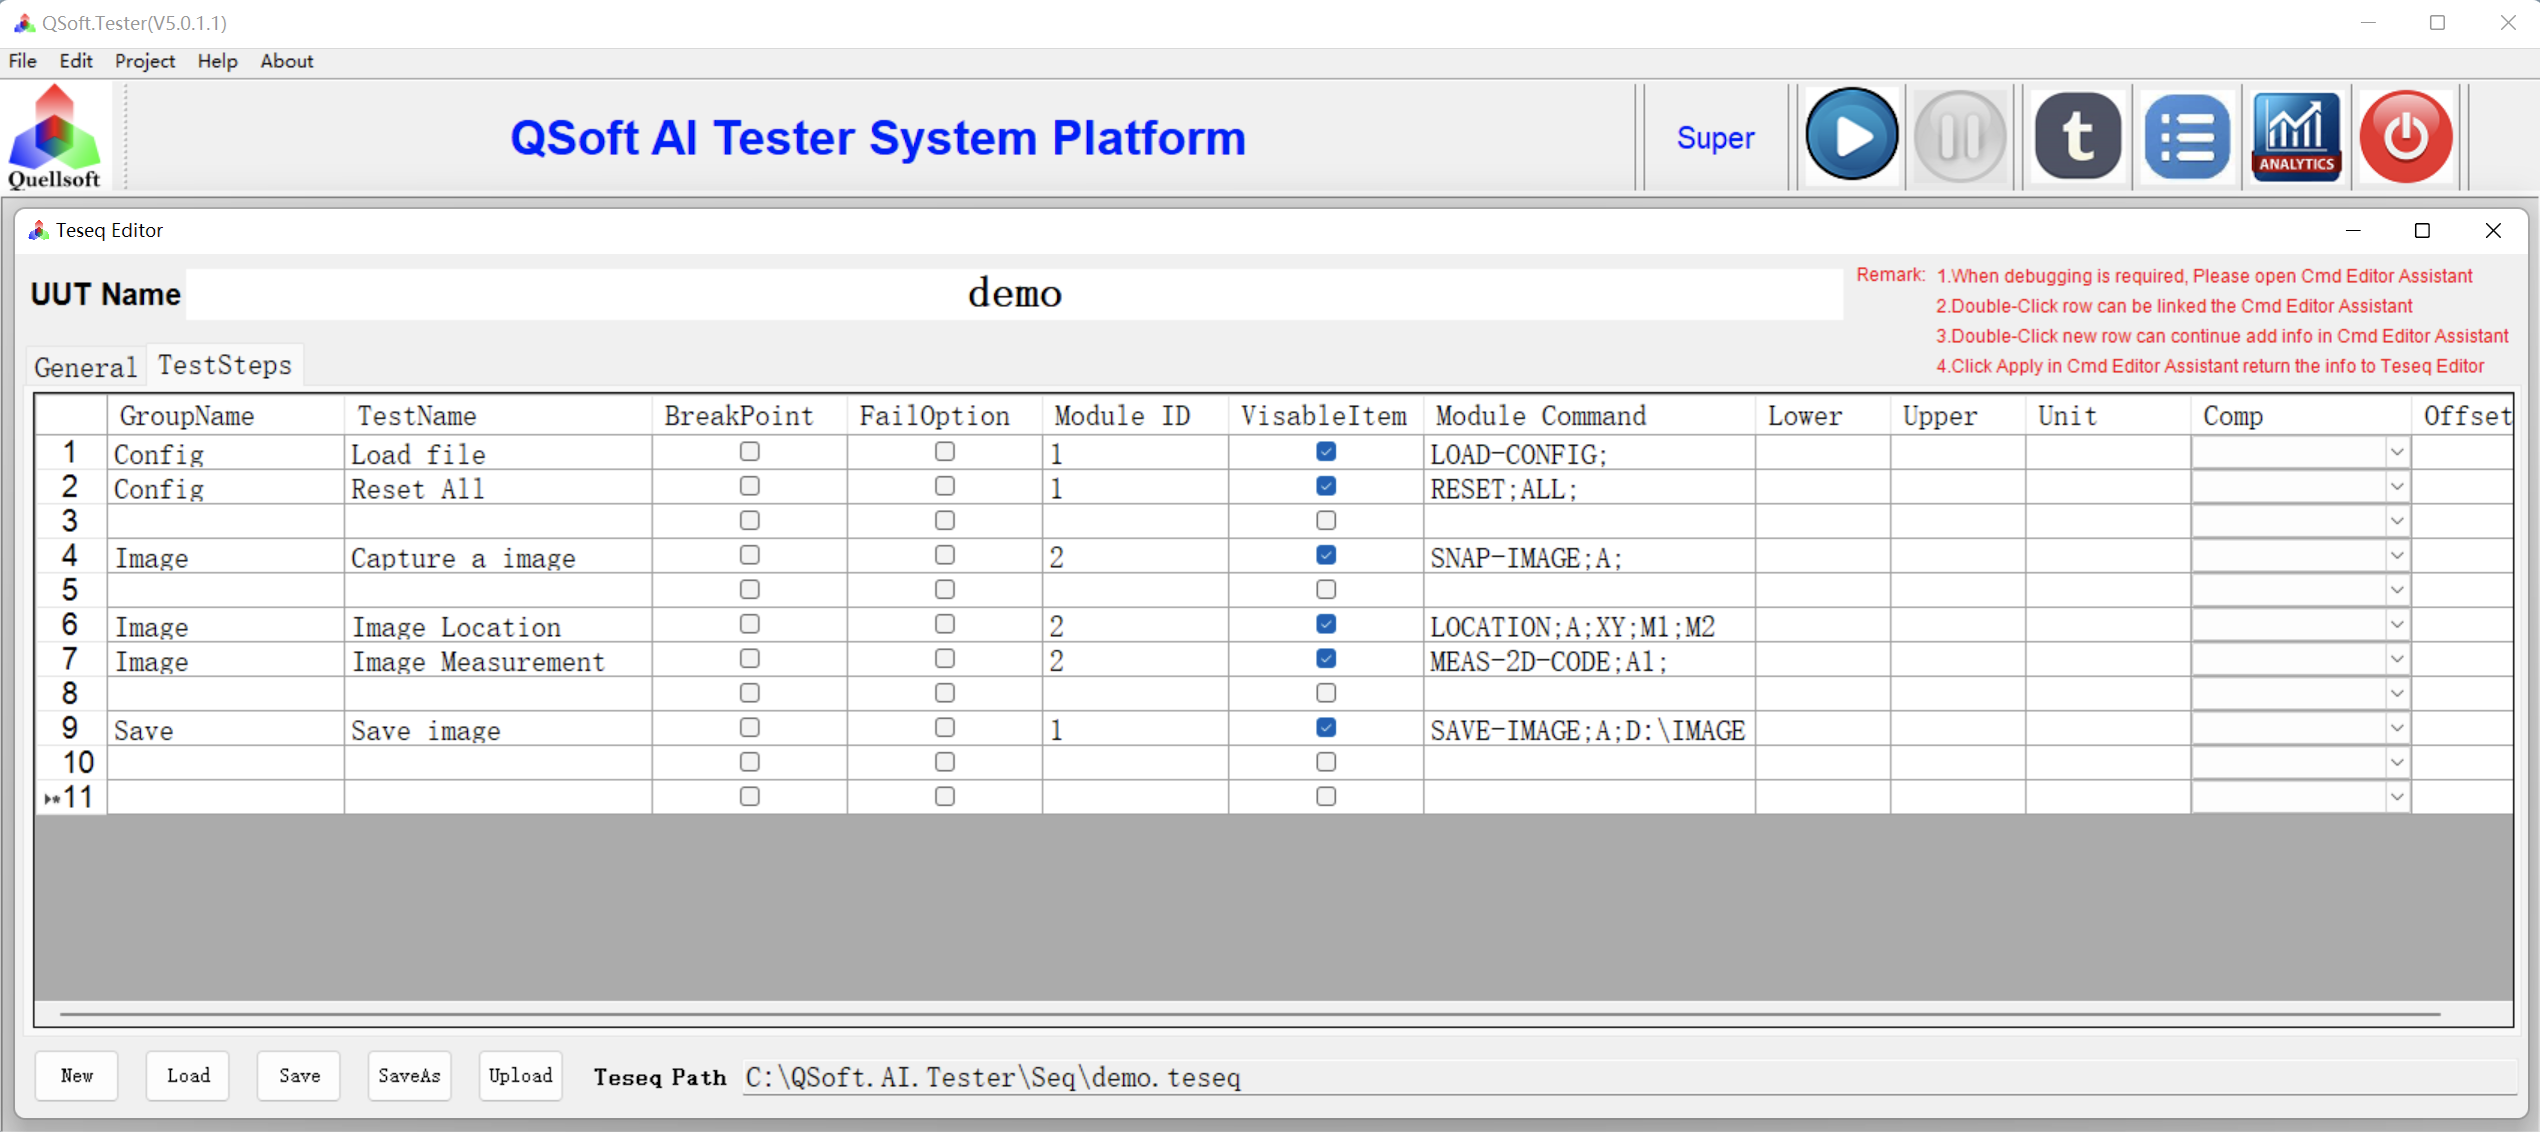Switch to the General tab

(x=85, y=367)
